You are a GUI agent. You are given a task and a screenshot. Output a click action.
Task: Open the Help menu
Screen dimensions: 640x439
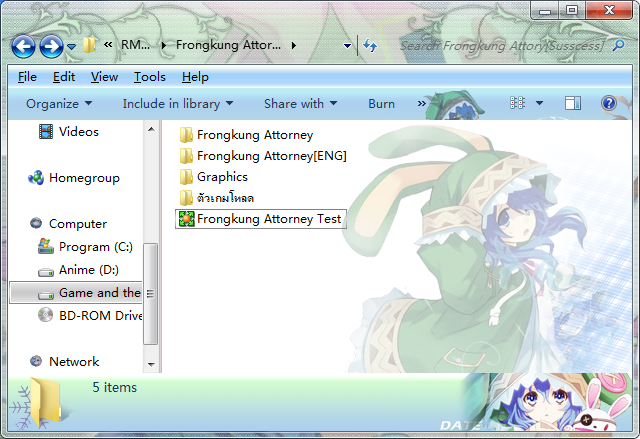point(195,77)
